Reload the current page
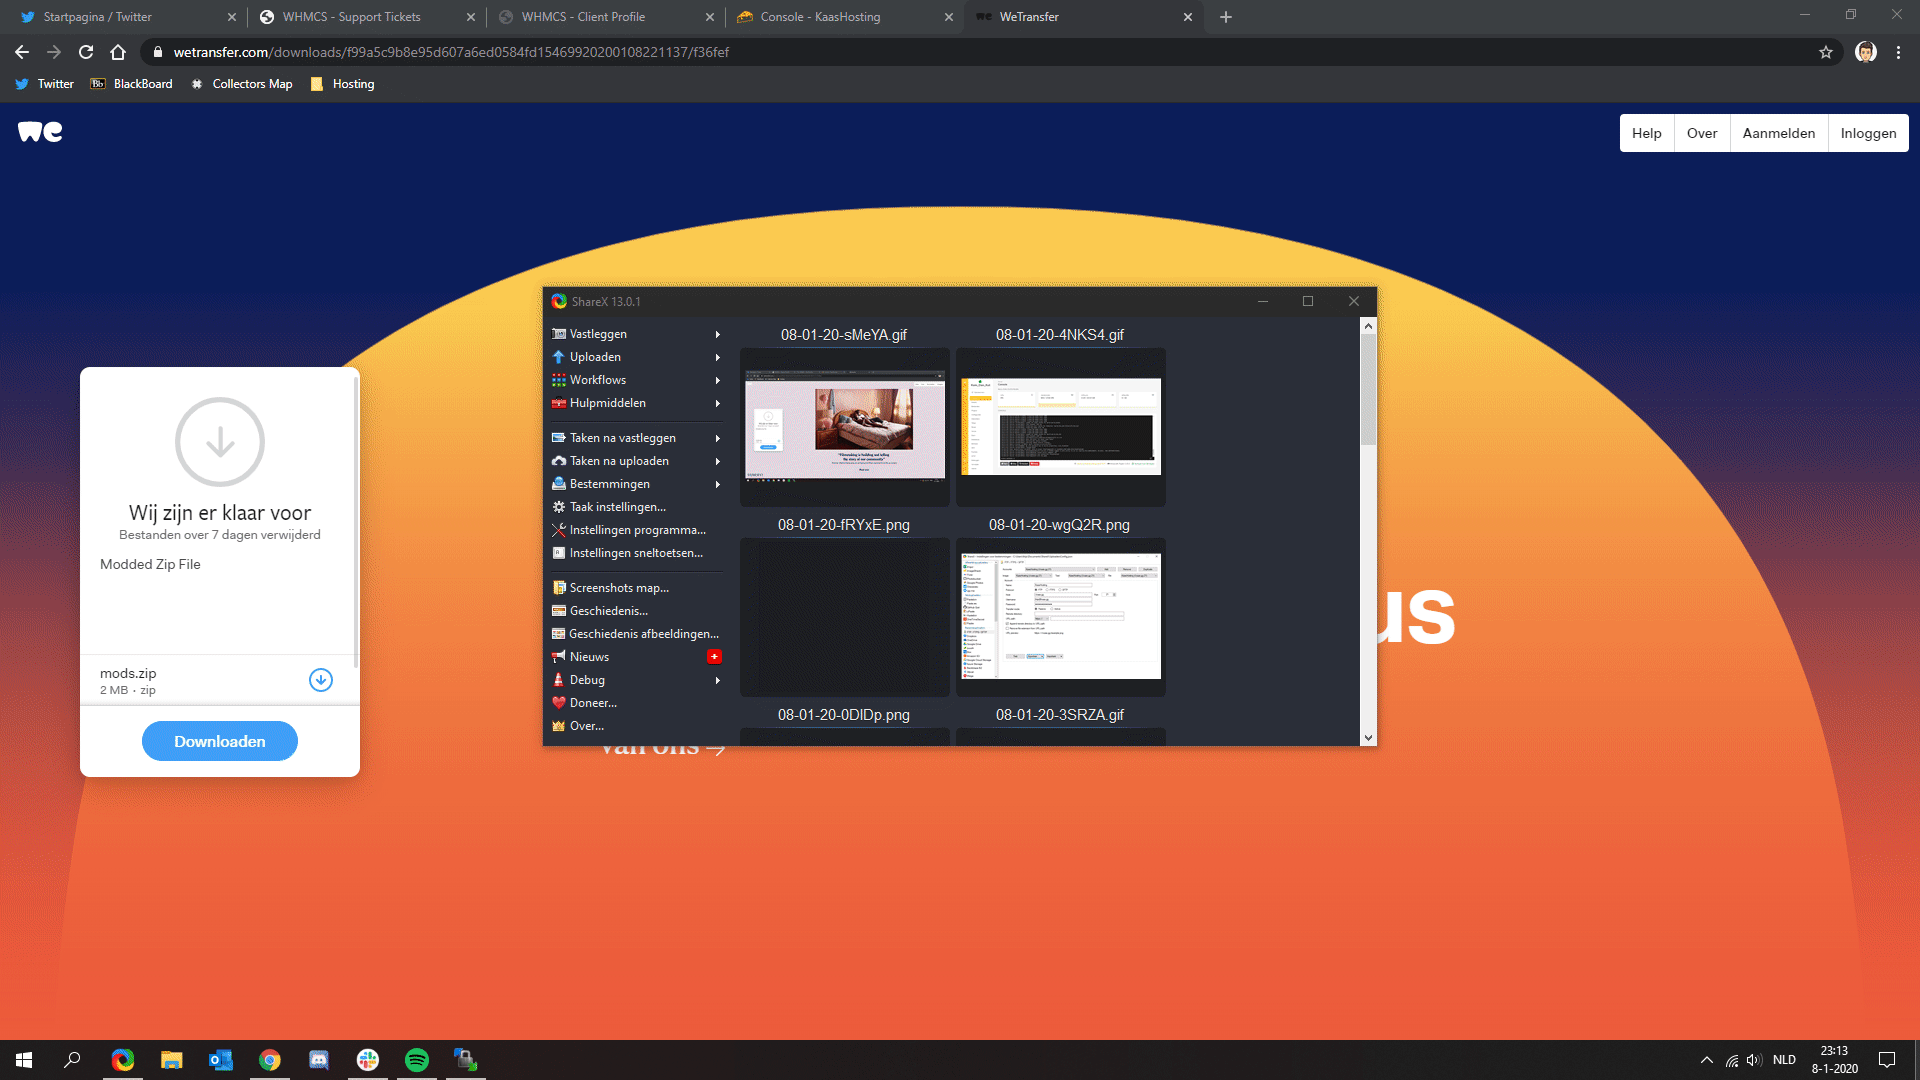 point(86,52)
